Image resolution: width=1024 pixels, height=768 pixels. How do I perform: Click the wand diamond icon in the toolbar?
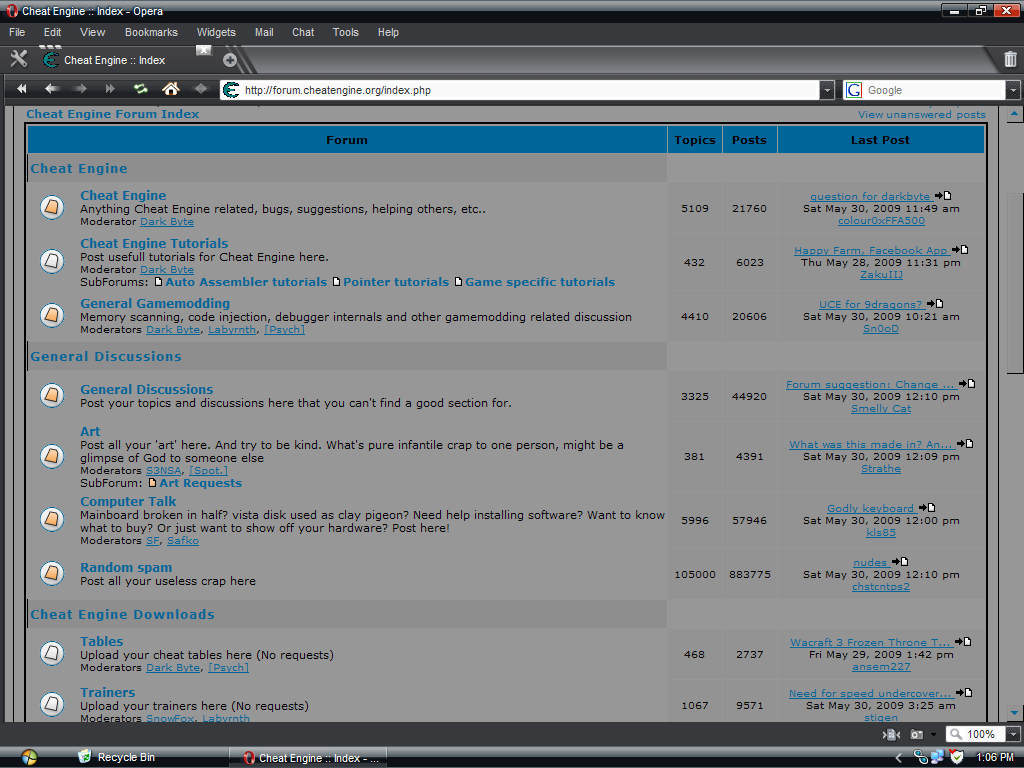coord(200,89)
